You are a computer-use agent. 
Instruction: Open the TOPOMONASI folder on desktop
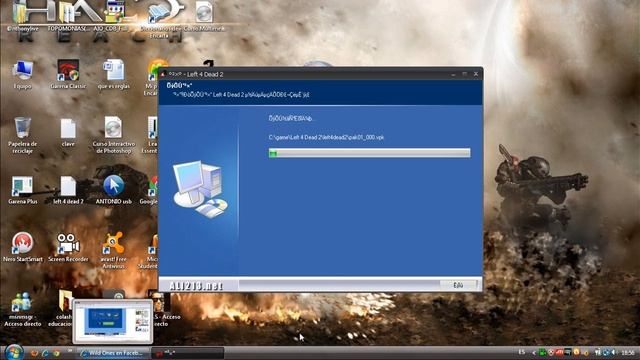pyautogui.click(x=68, y=16)
